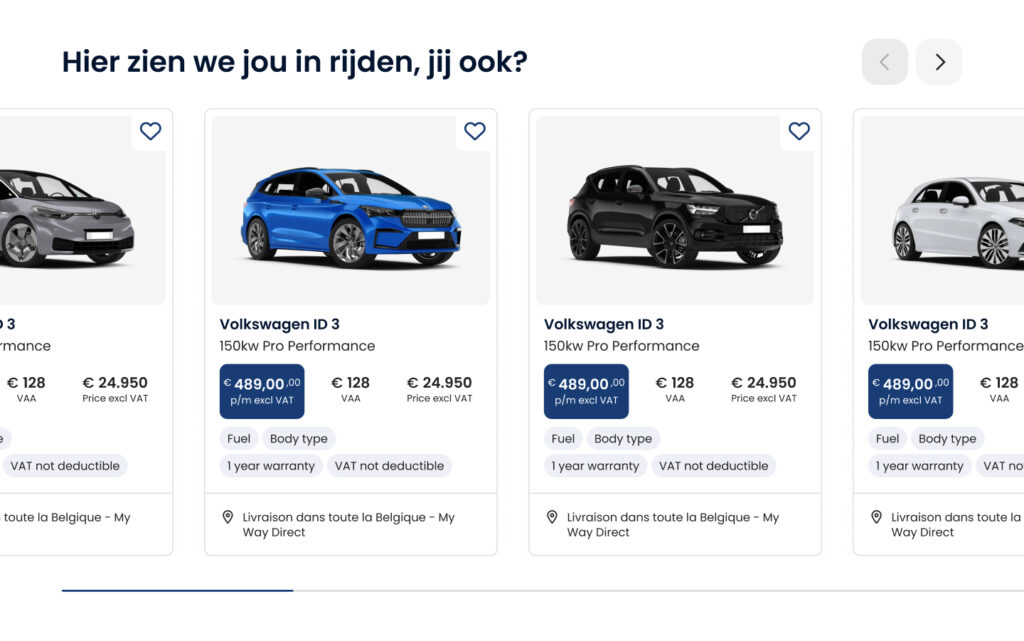Go to previous carousel slide

coord(884,62)
